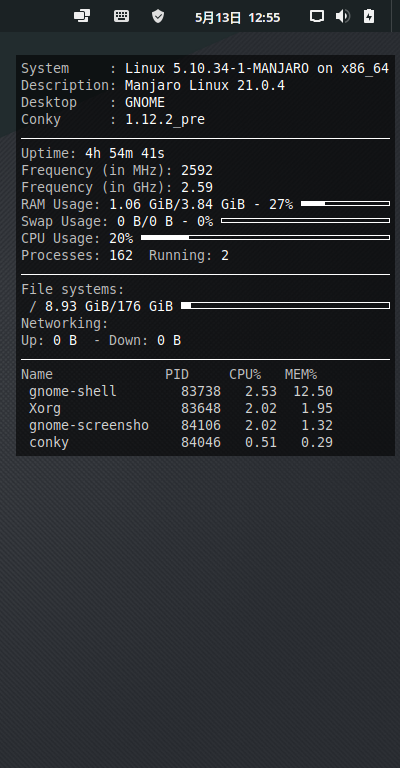Click PID 83648
The width and height of the screenshot is (400, 768).
(x=201, y=408)
